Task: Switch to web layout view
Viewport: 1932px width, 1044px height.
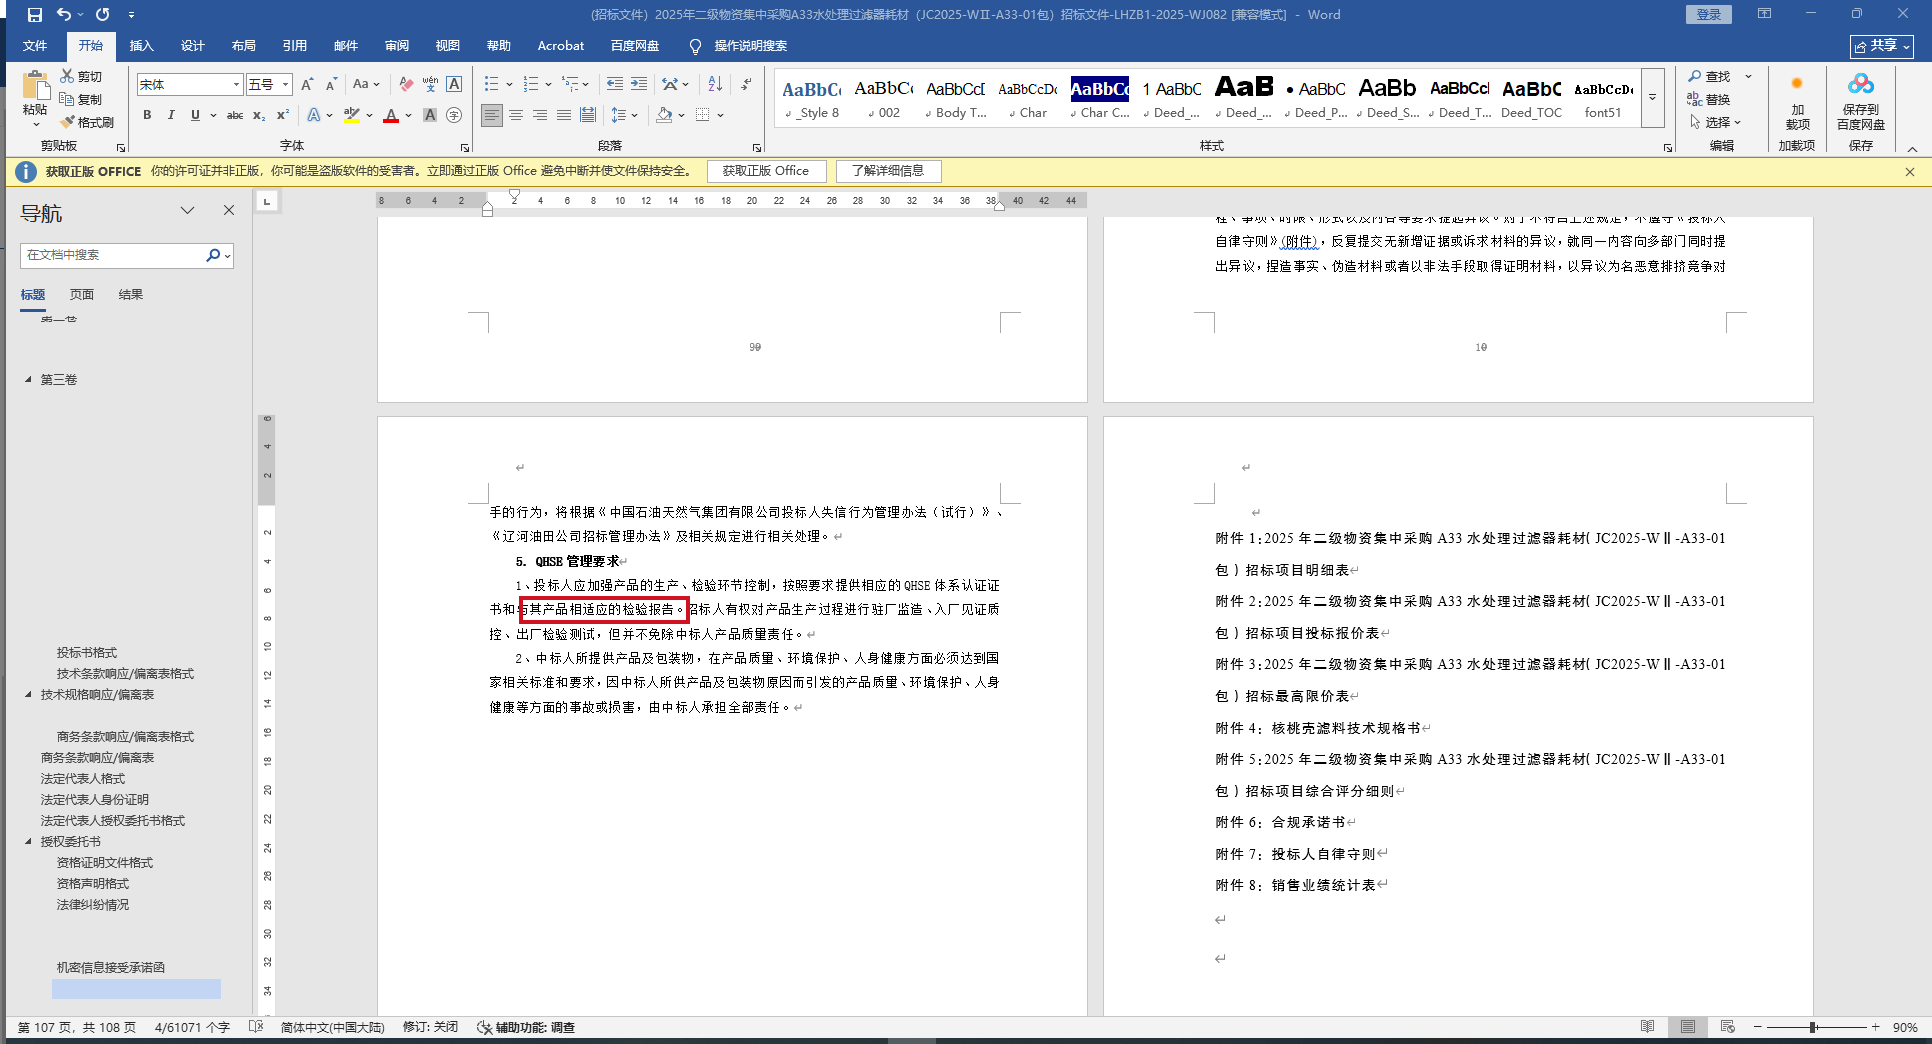Action: point(1727,1027)
